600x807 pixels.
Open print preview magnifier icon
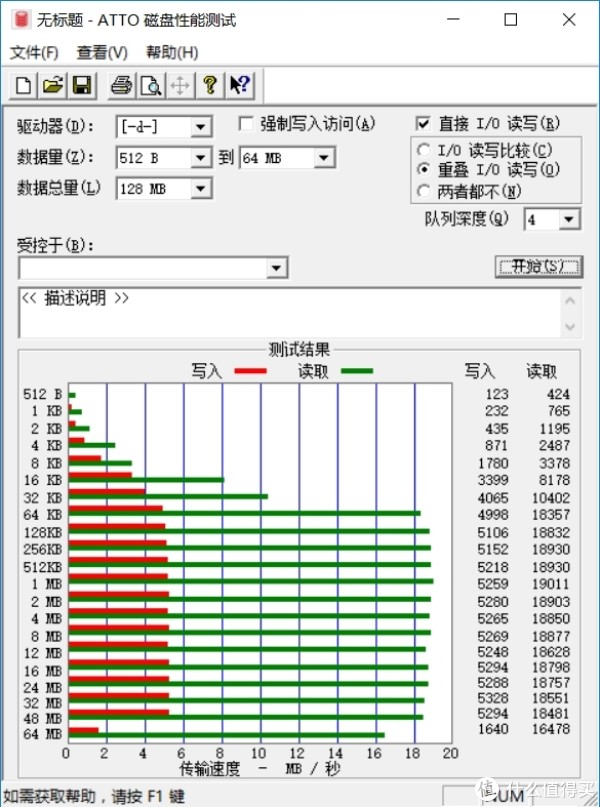[151, 85]
